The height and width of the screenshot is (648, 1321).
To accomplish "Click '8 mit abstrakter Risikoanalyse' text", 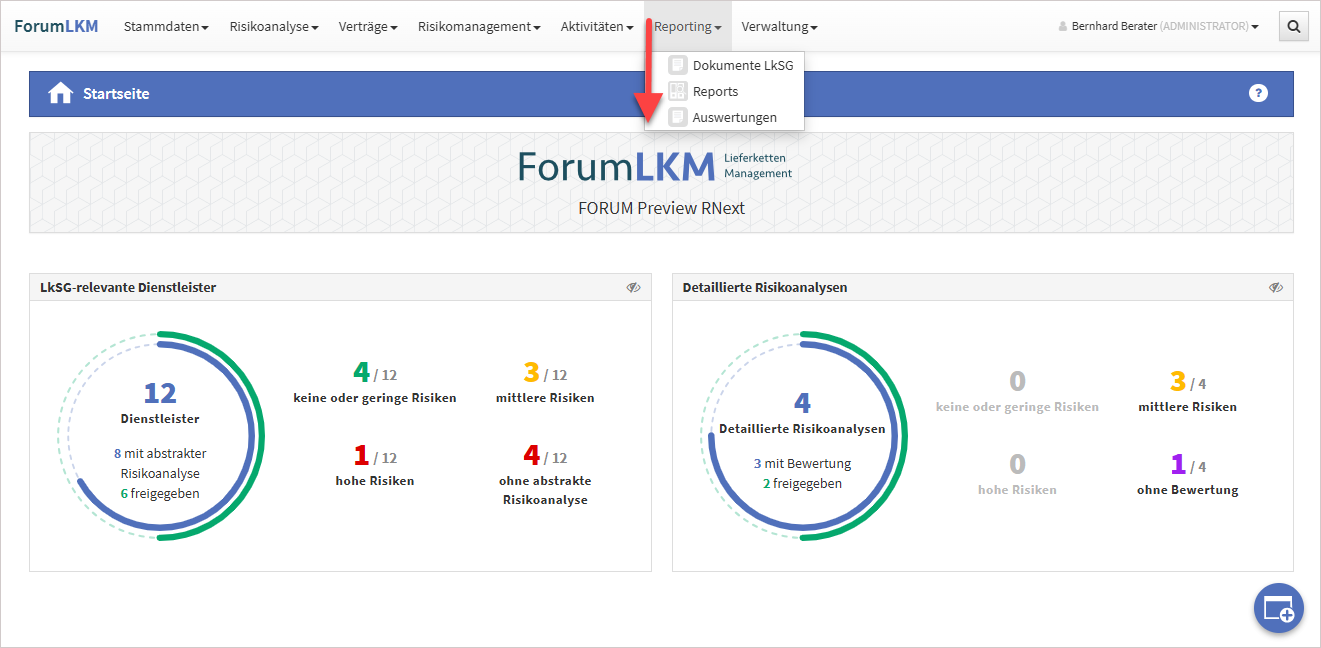I will [x=160, y=463].
